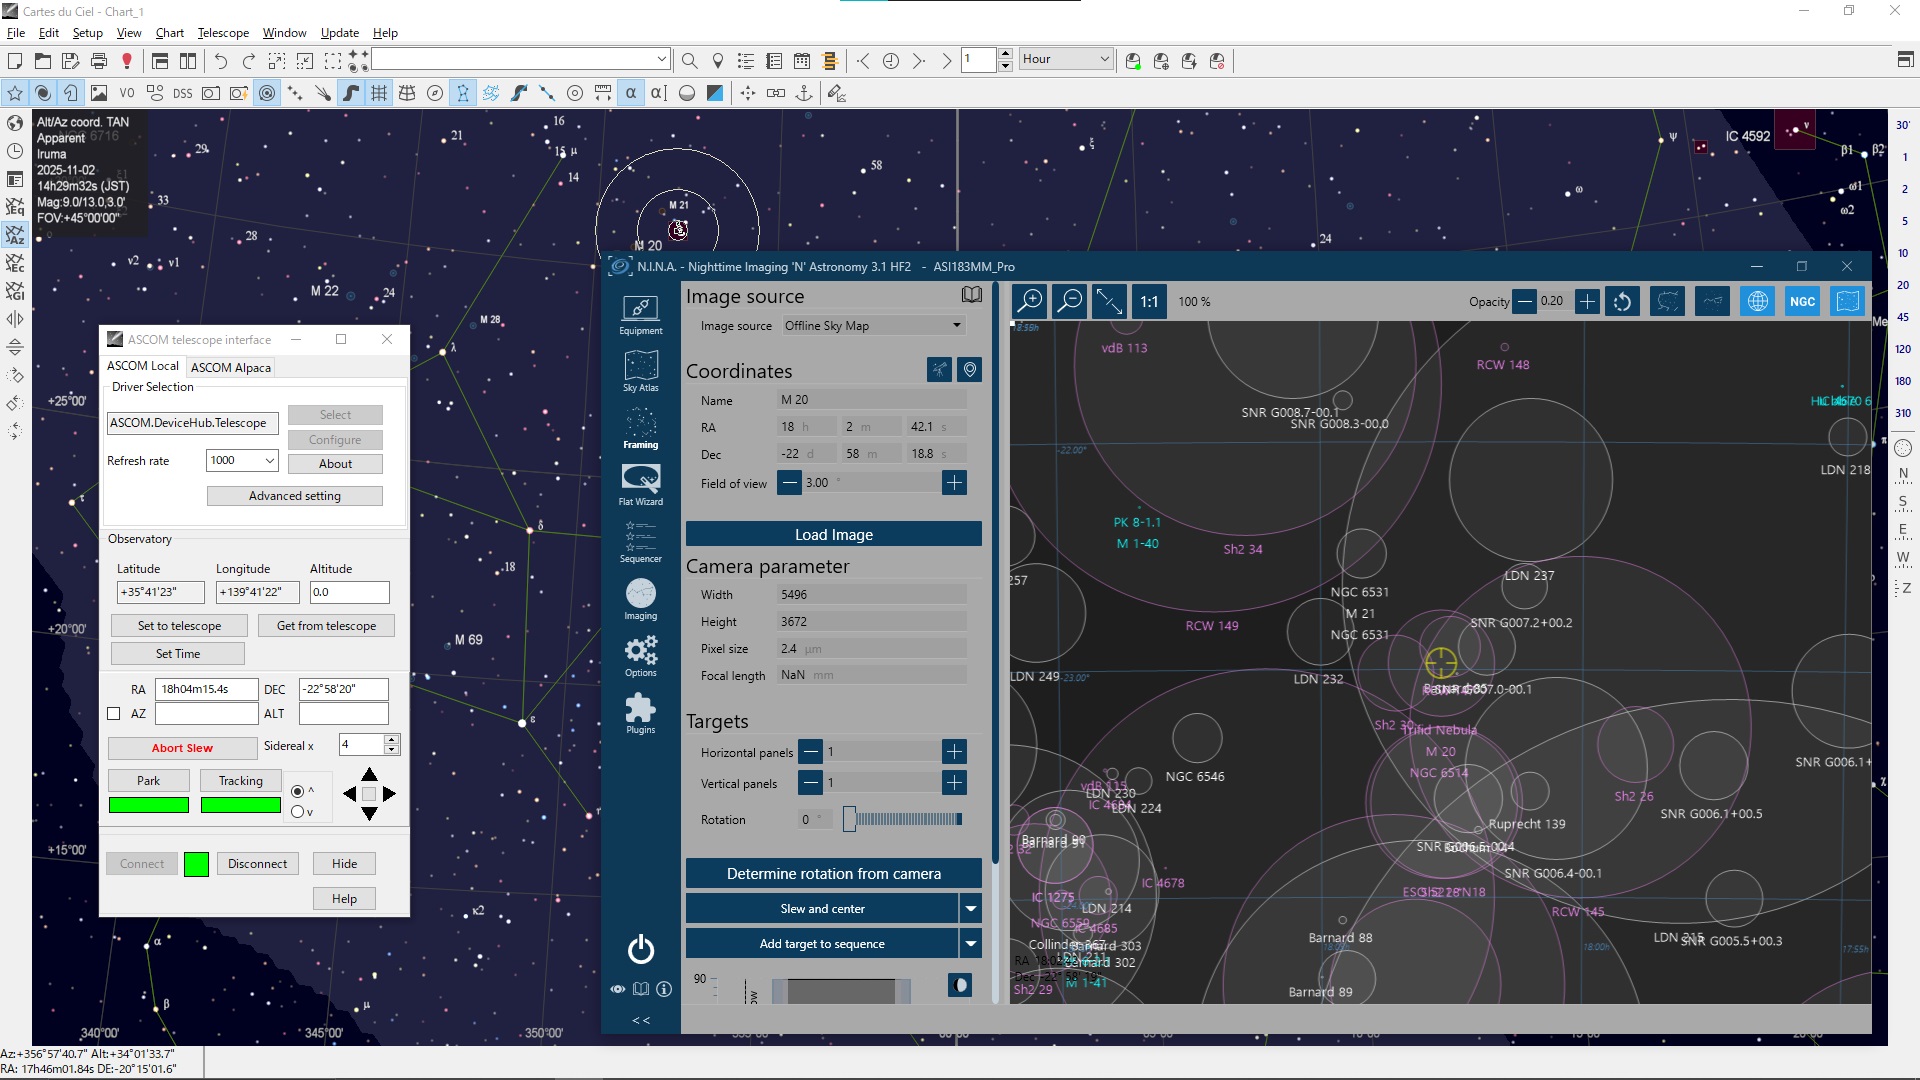Click the Load Image button
Image resolution: width=1920 pixels, height=1080 pixels.
(833, 535)
